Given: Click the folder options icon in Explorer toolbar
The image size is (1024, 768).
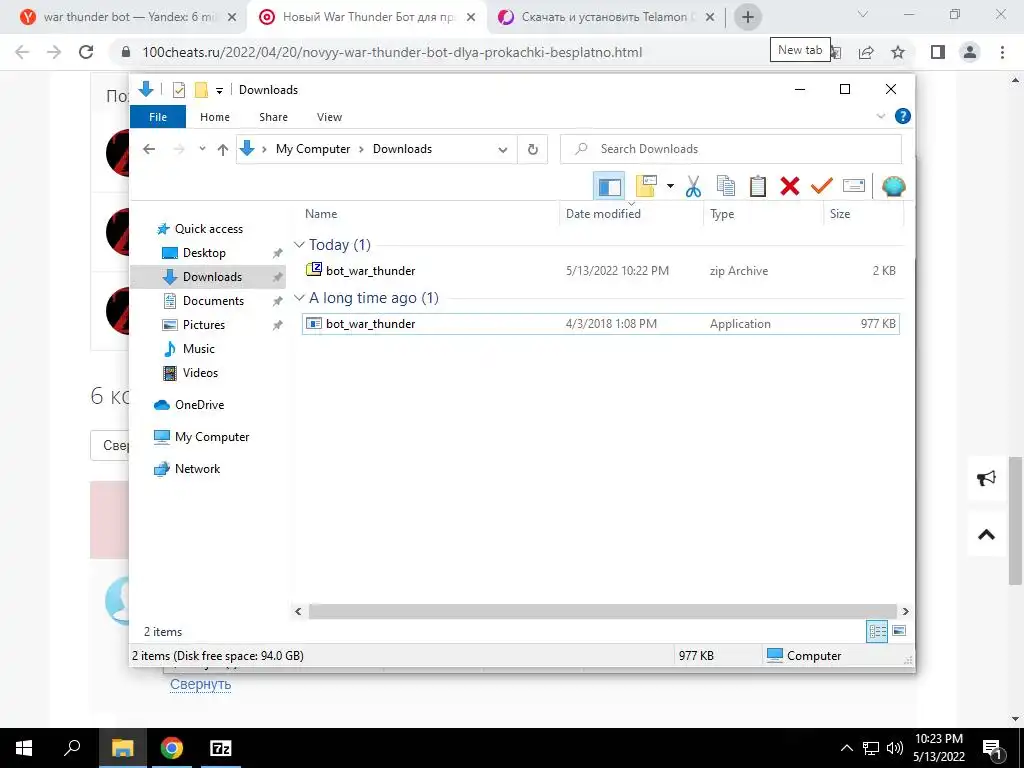Looking at the screenshot, I should pyautogui.click(x=646, y=187).
